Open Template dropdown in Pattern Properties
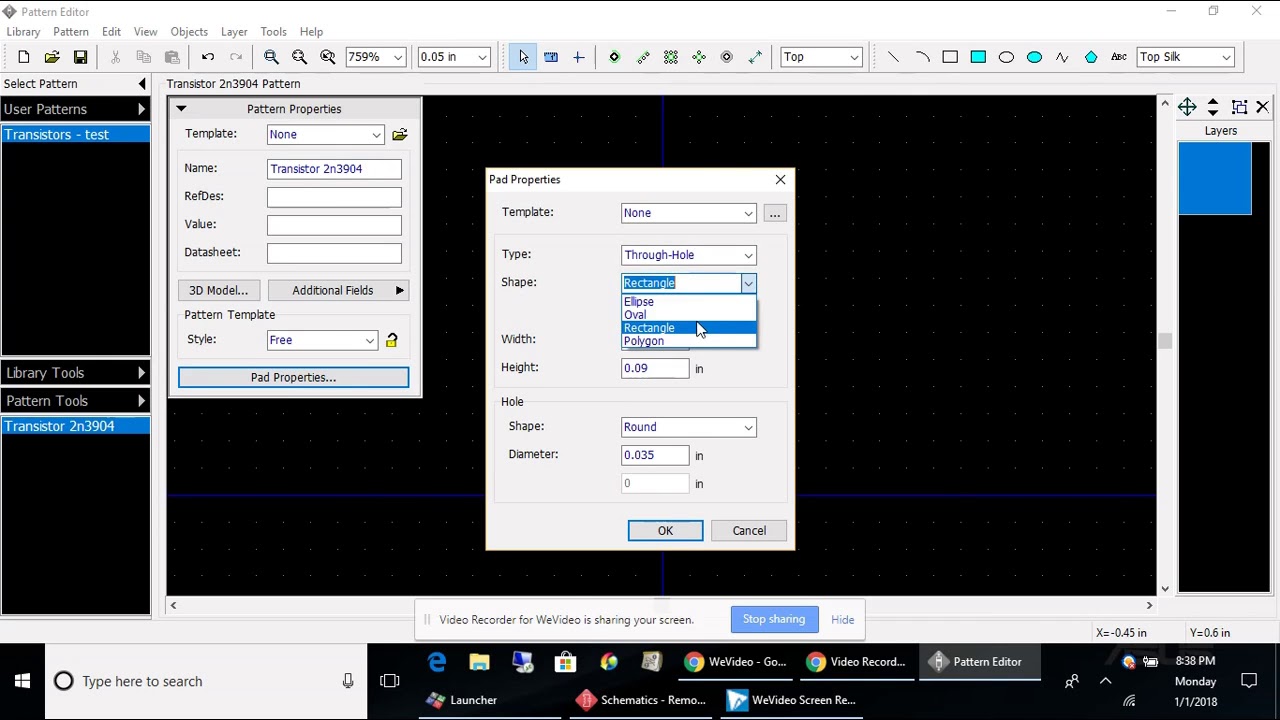 [x=376, y=135]
